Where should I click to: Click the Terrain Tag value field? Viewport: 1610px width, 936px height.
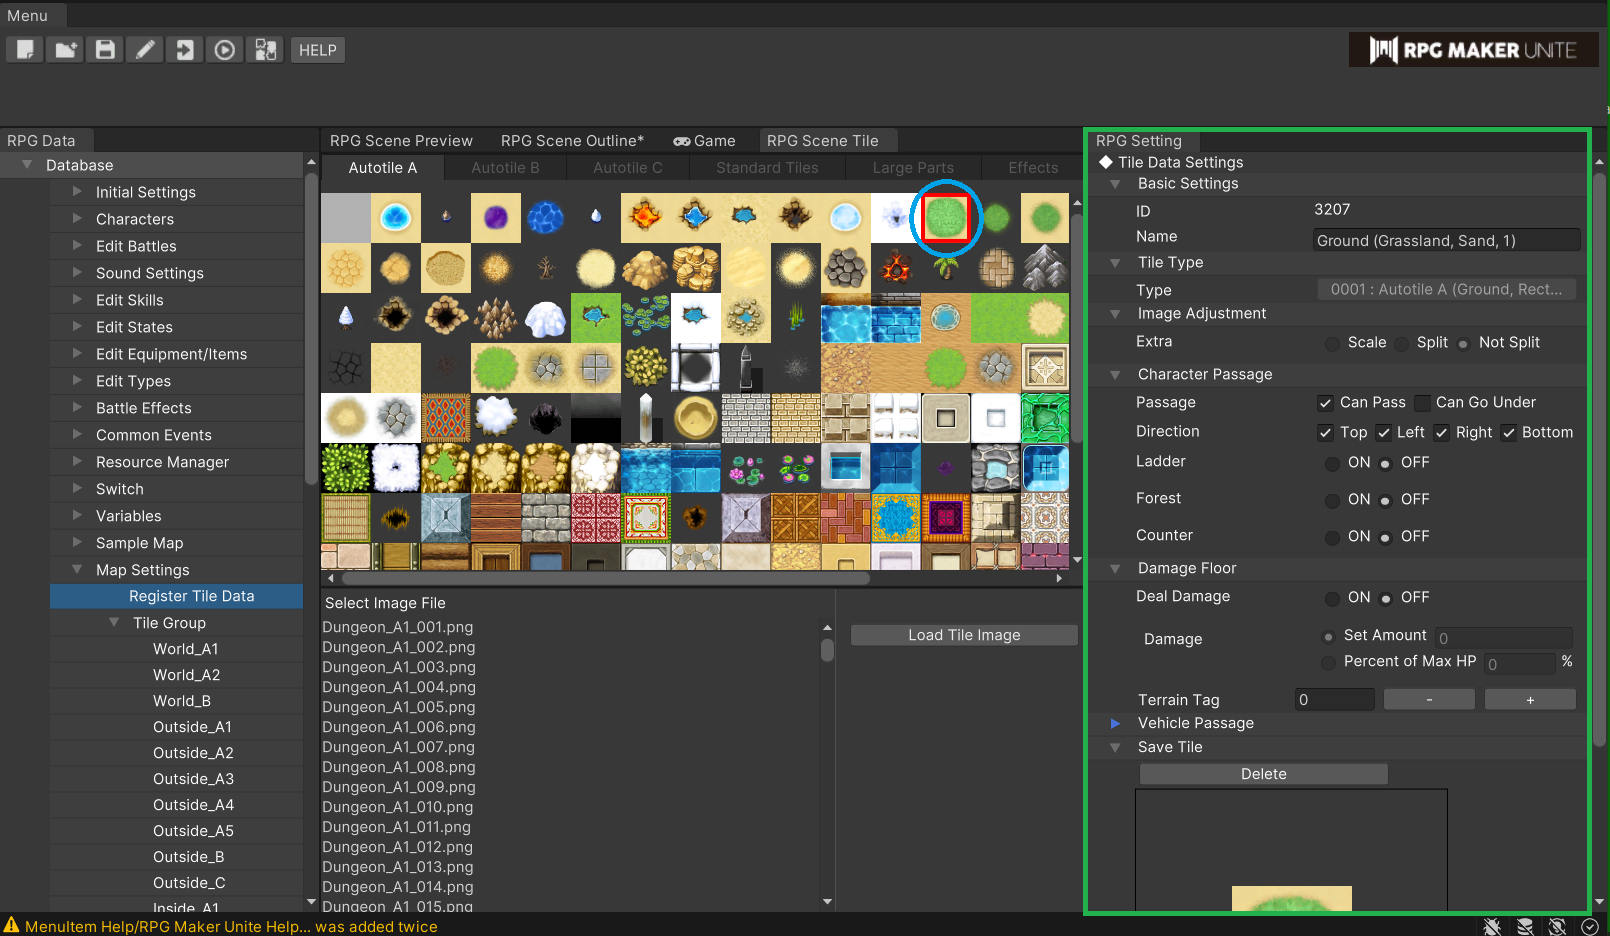[x=1334, y=699]
